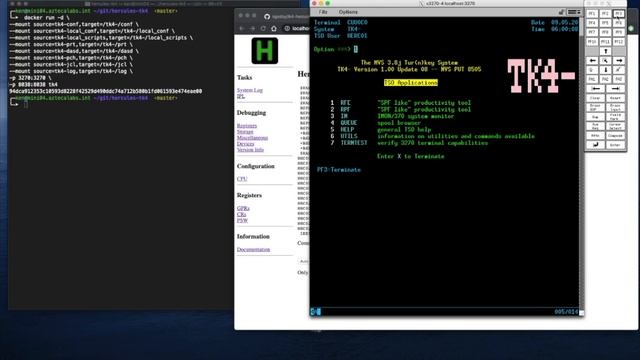Viewport: 640px width, 360px height.
Task: Click the PA2 key on keypad
Action: 606,79
